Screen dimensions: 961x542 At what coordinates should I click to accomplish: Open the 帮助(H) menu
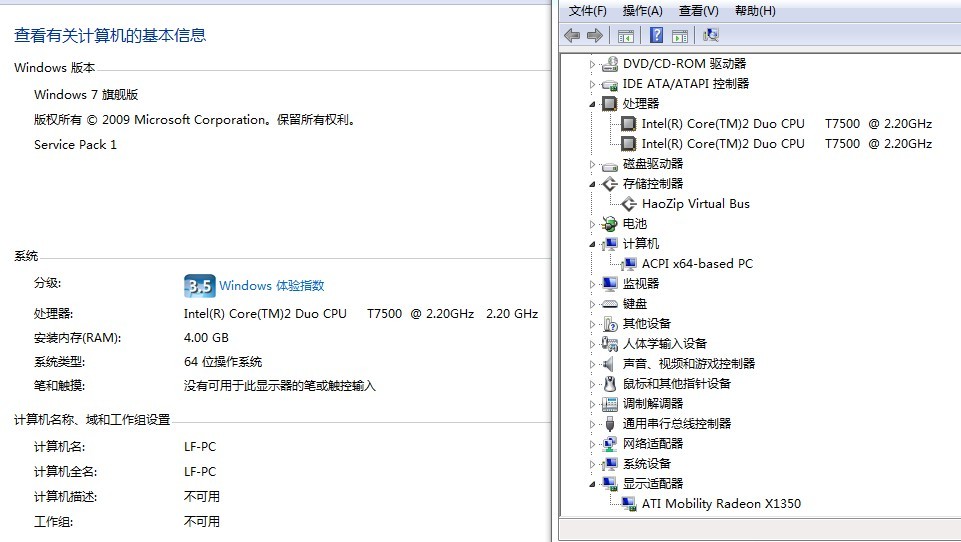tap(755, 11)
